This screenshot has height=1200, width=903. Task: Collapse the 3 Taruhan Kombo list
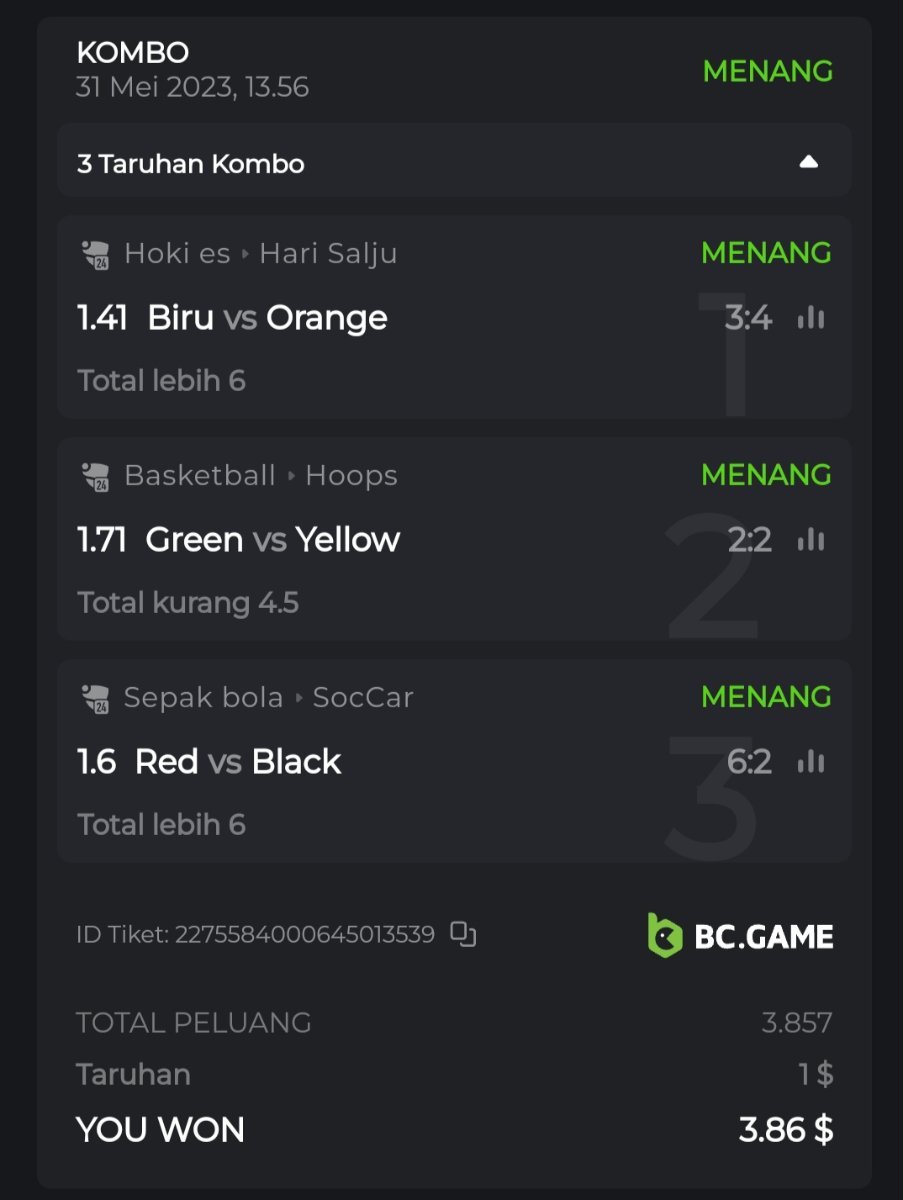[x=809, y=162]
